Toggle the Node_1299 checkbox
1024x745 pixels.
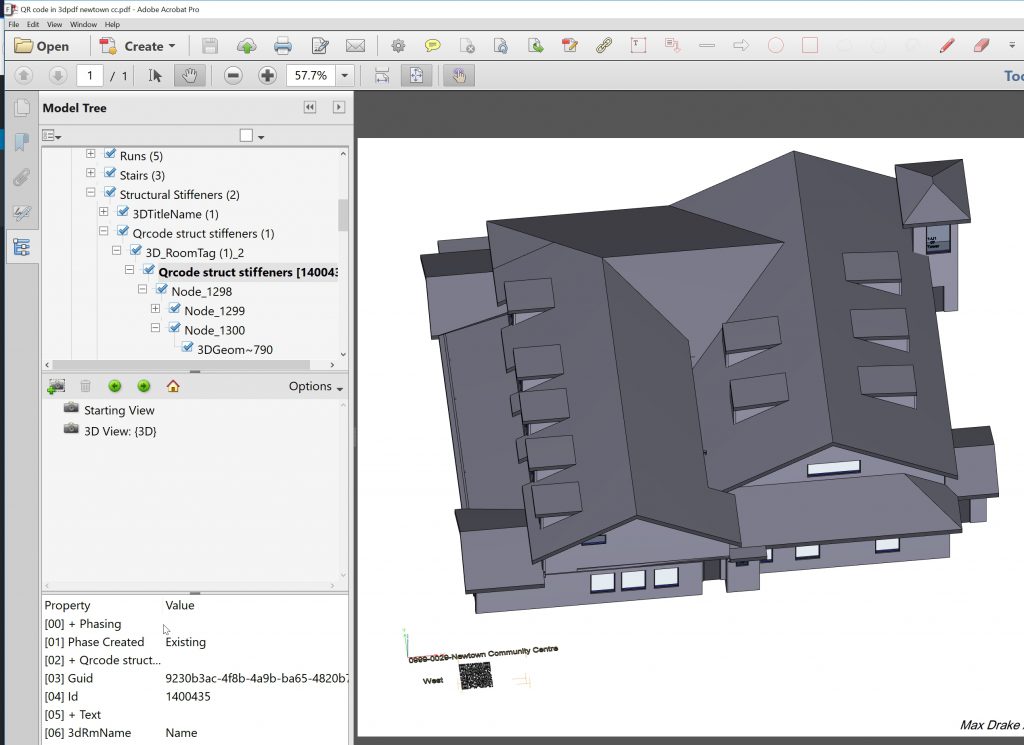pyautogui.click(x=175, y=310)
